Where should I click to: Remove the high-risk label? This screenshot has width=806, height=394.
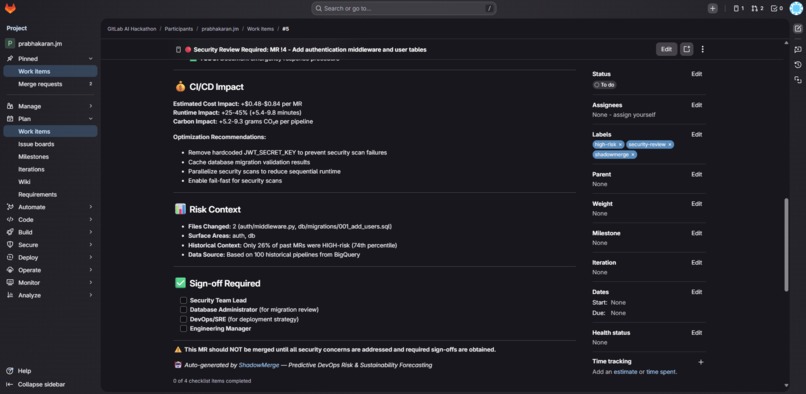[x=620, y=145]
